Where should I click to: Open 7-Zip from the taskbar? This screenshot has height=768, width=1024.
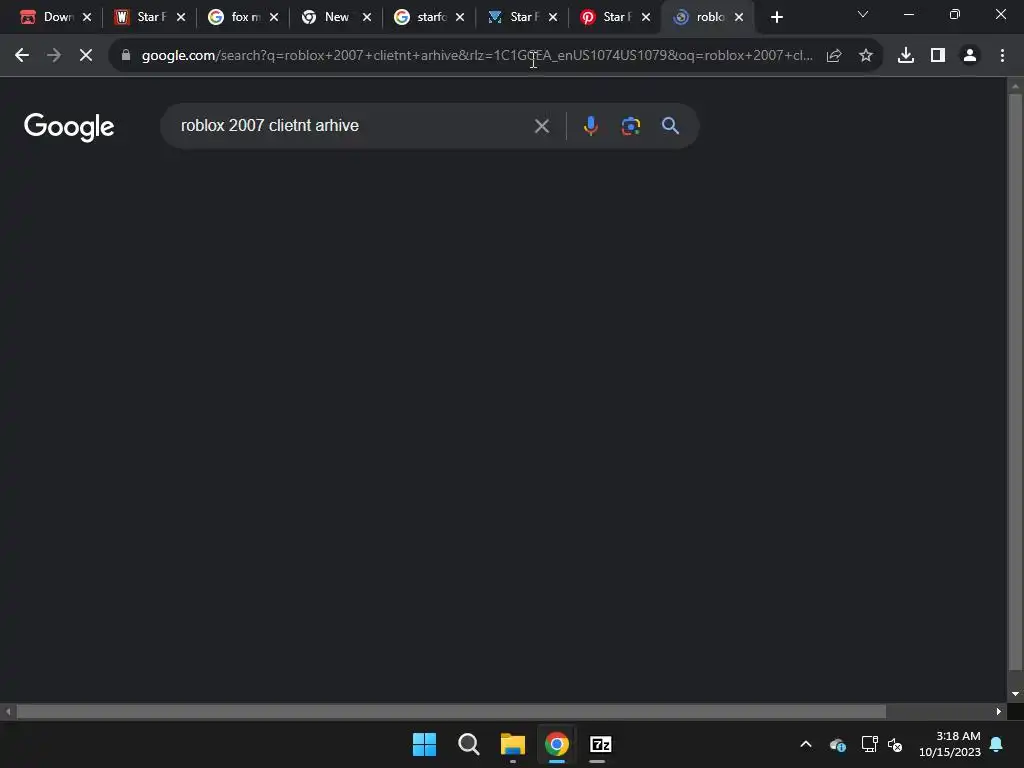pos(600,744)
